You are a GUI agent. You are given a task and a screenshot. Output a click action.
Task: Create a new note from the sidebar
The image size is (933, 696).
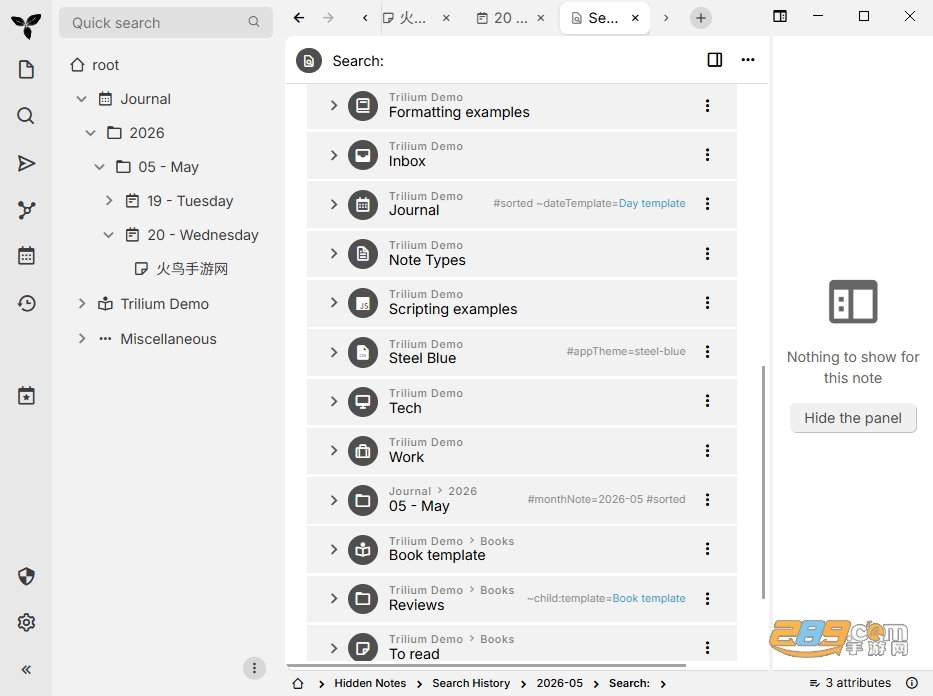(x=26, y=70)
